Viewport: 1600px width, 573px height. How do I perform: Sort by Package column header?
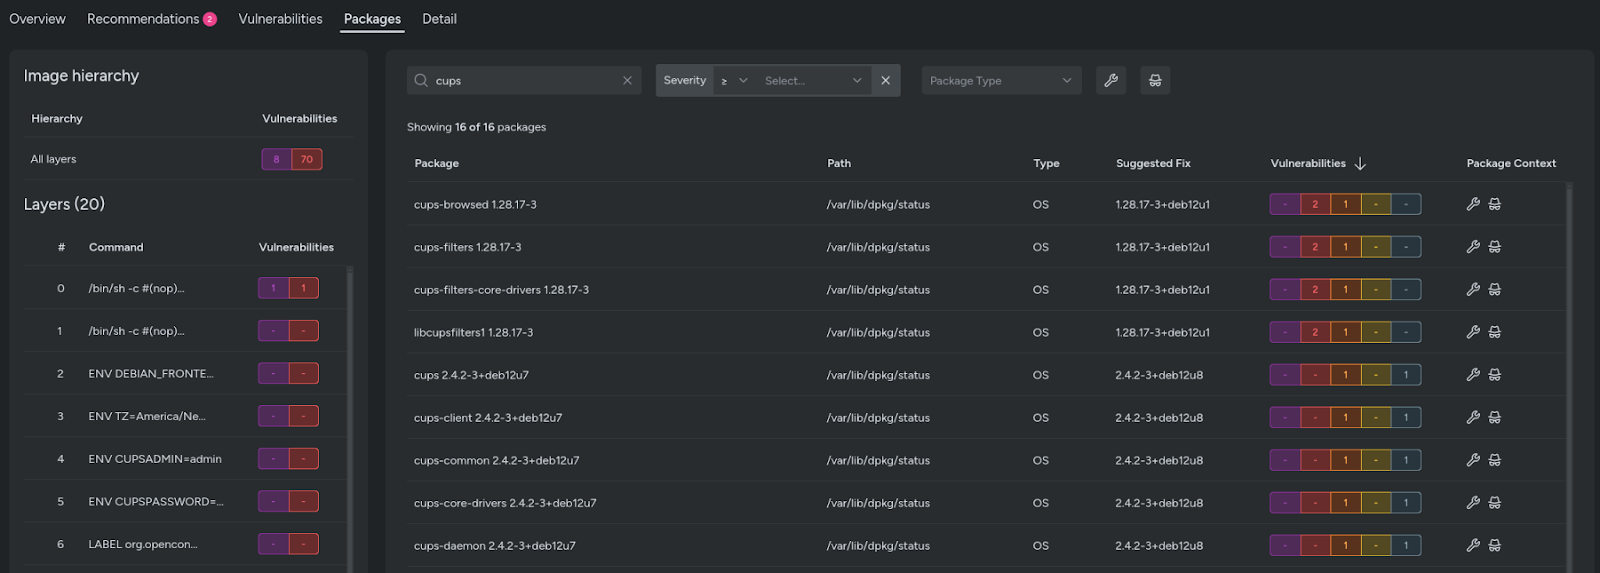point(436,163)
